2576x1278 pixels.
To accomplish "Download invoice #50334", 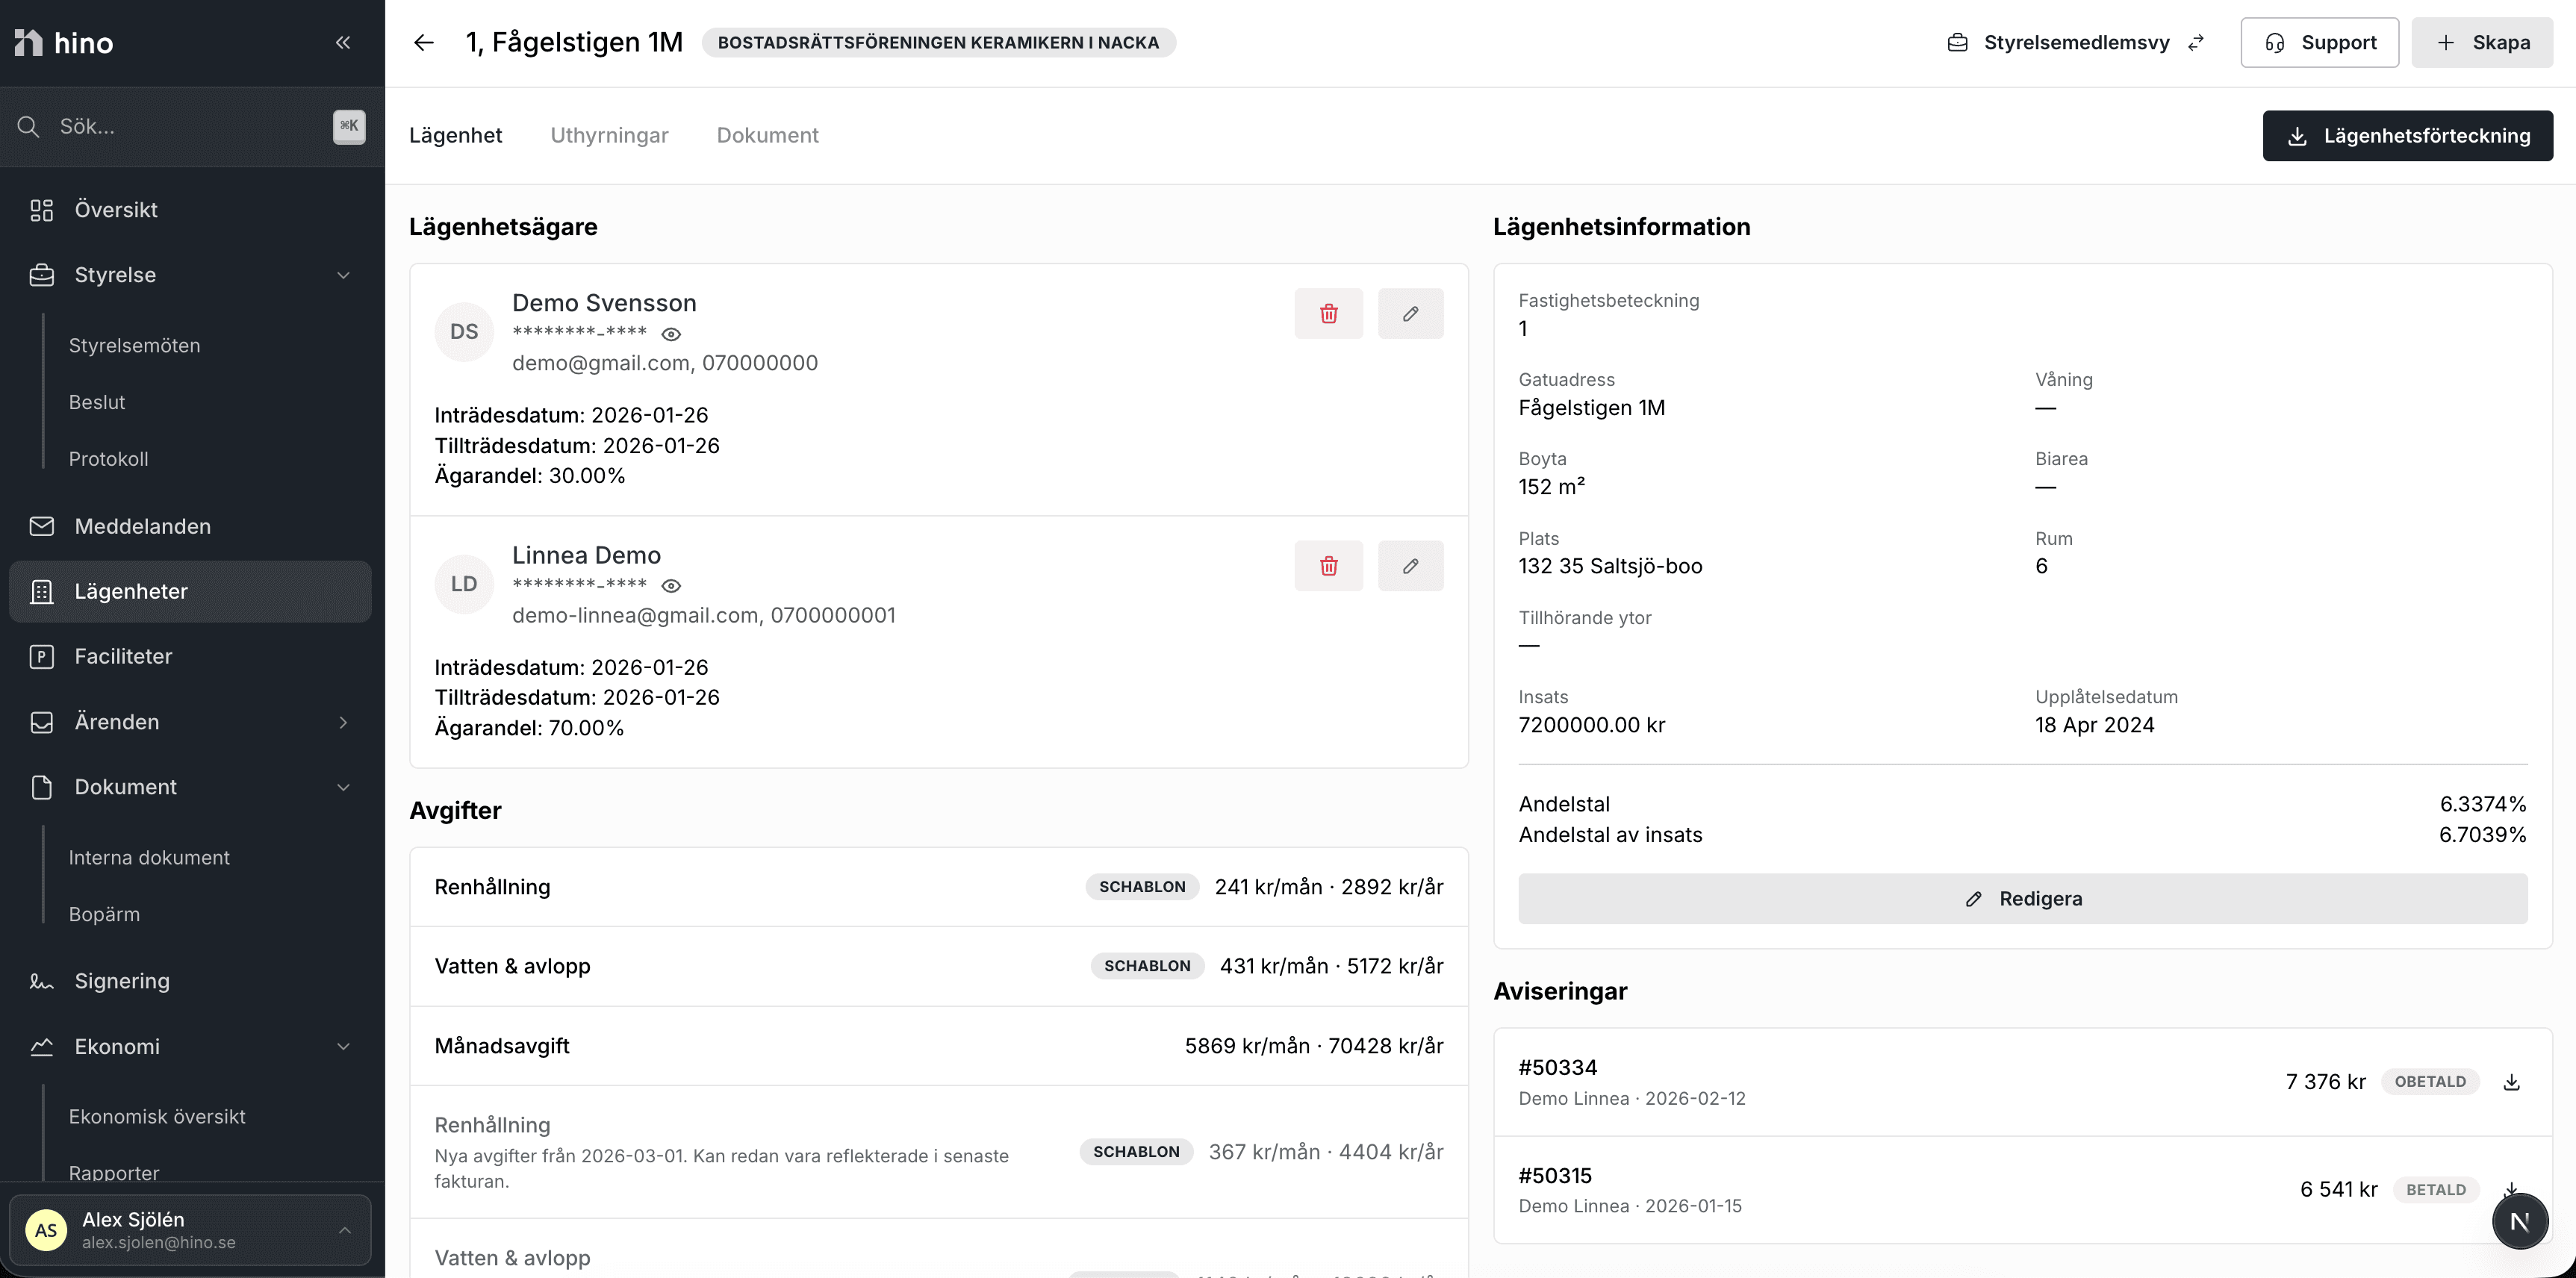I will (2511, 1082).
